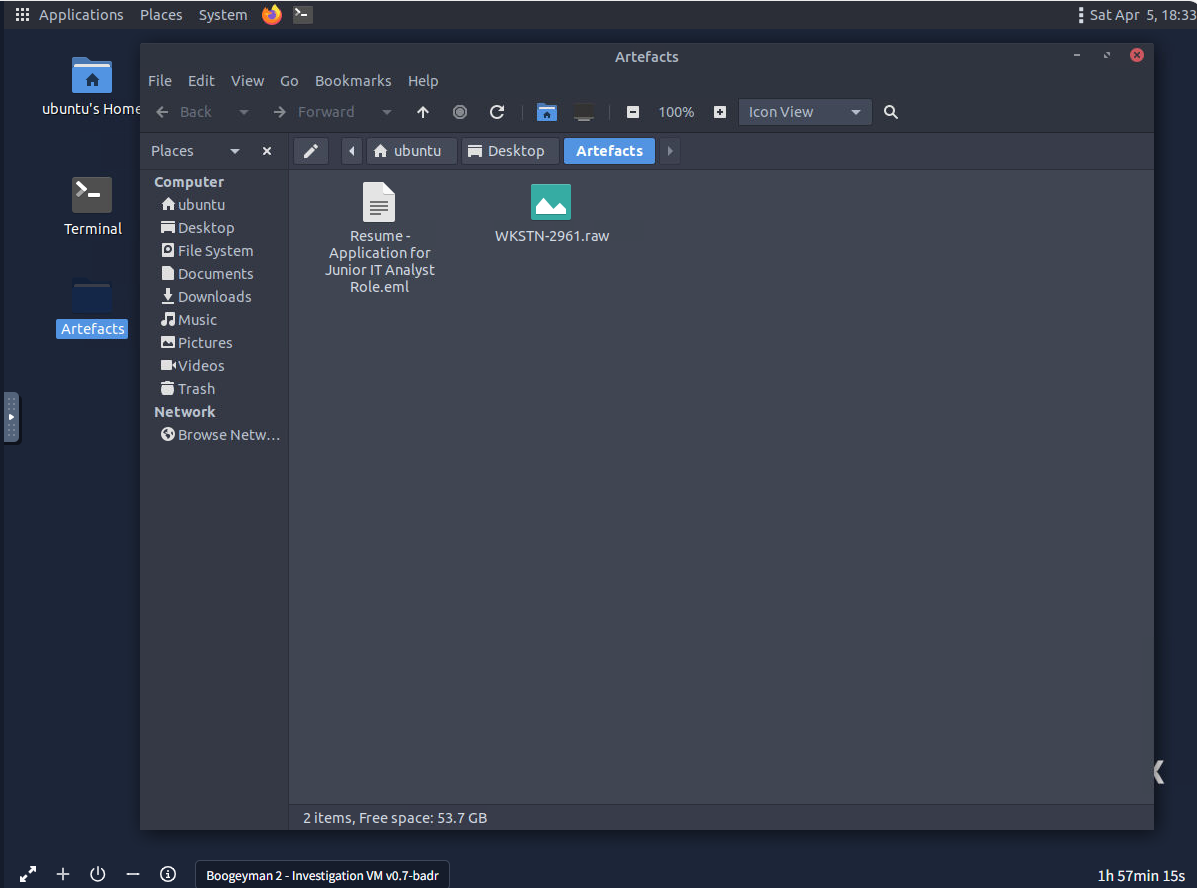This screenshot has height=888, width=1197.
Task: Click the power icon in the bottom bar
Action: [98, 874]
